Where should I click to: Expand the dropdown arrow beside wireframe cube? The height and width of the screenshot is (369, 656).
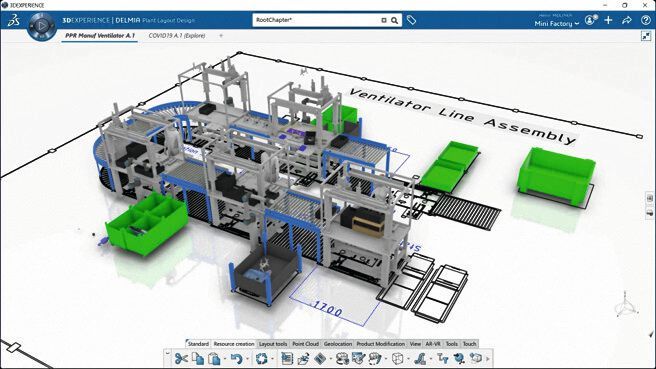[408, 359]
